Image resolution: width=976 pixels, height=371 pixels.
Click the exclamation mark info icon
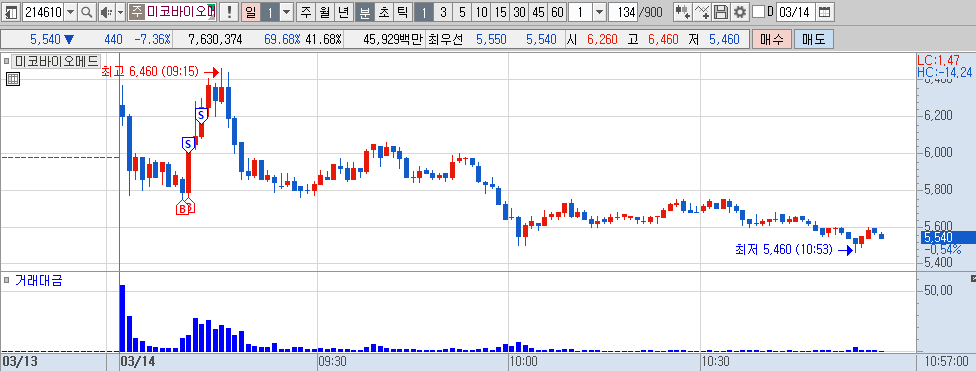[x=229, y=11]
